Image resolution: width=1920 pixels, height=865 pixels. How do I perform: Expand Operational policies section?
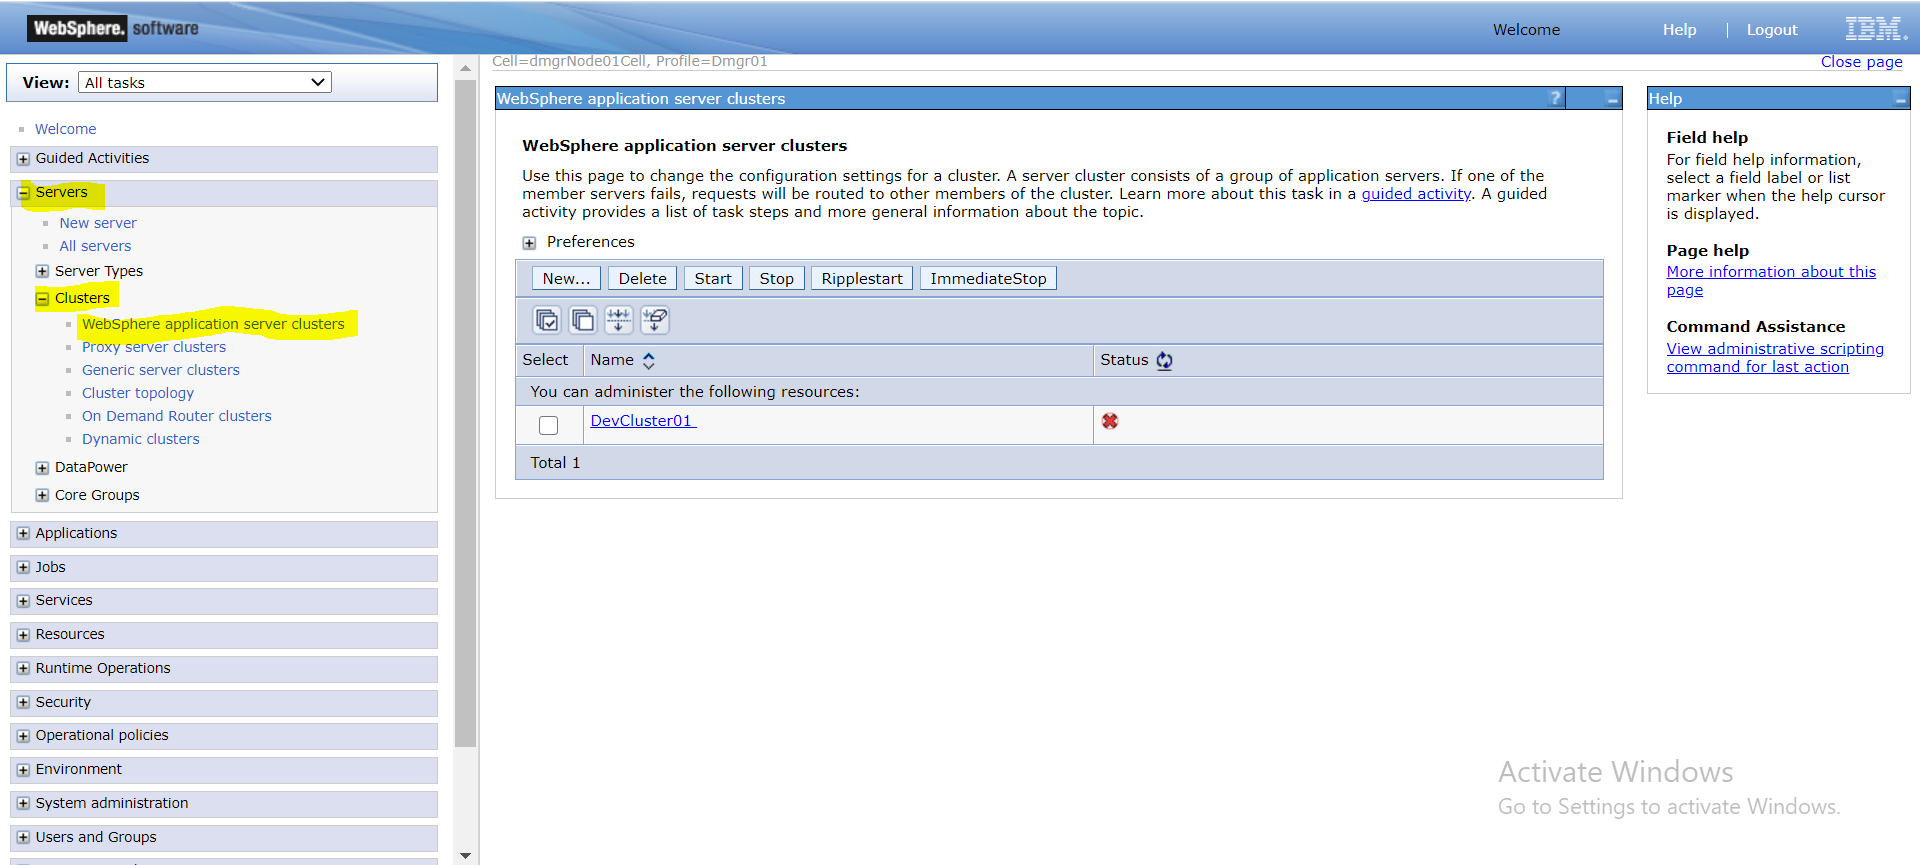(x=23, y=736)
